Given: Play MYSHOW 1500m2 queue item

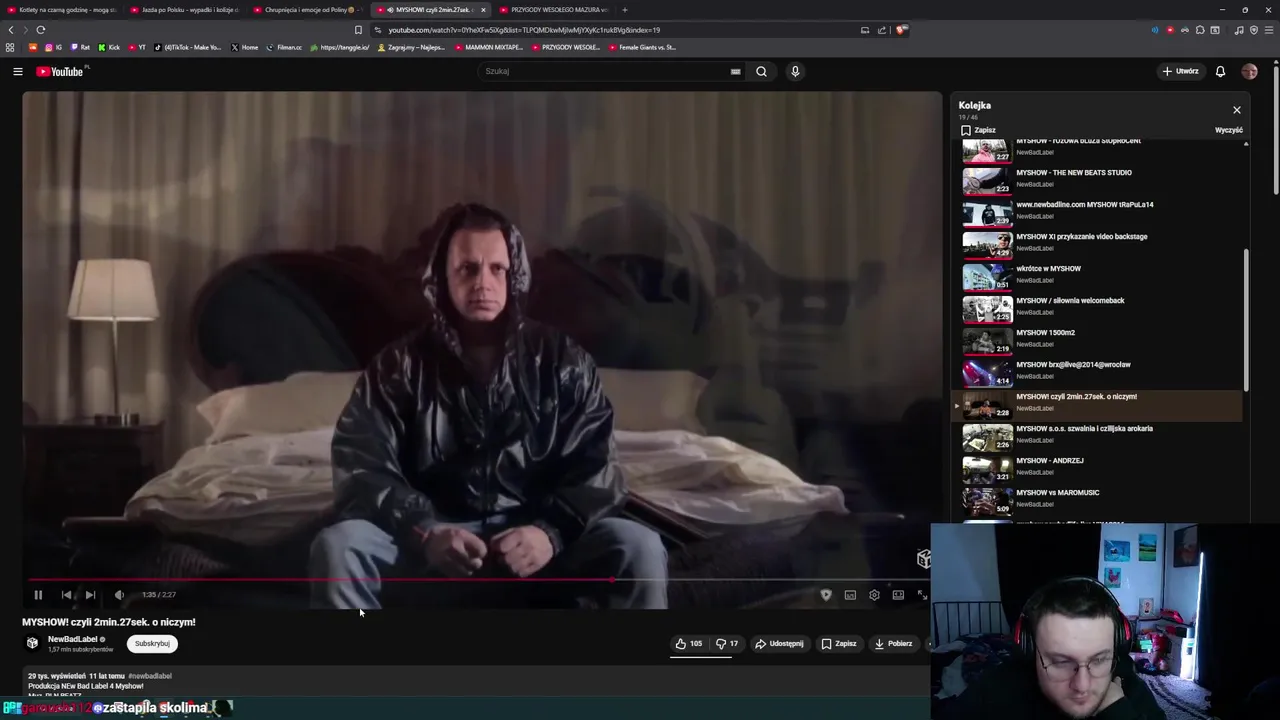Looking at the screenshot, I should point(1102,339).
